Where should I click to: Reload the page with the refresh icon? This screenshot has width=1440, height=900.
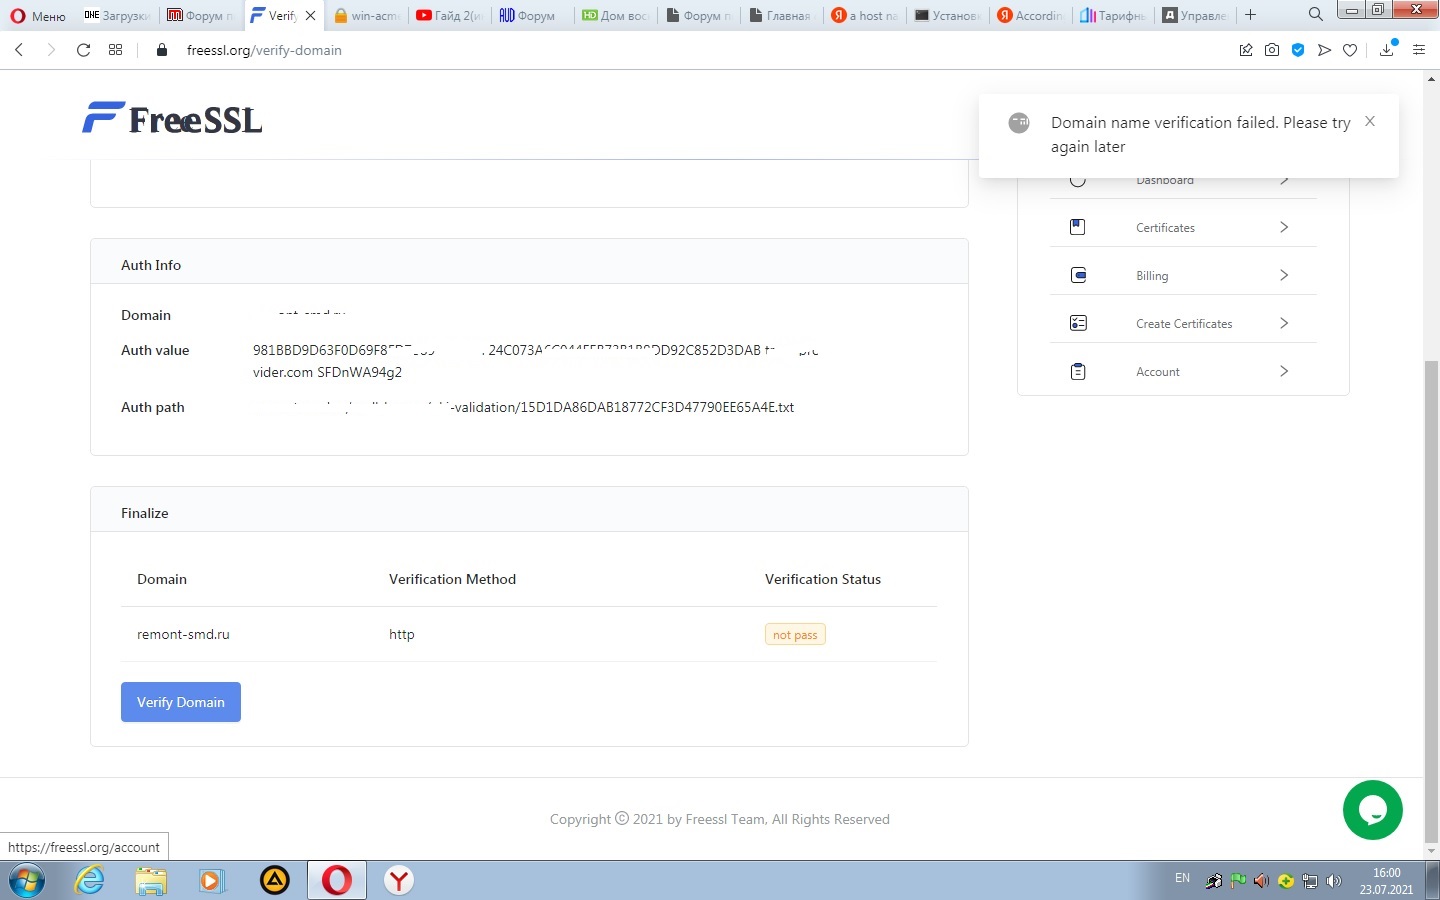point(84,50)
